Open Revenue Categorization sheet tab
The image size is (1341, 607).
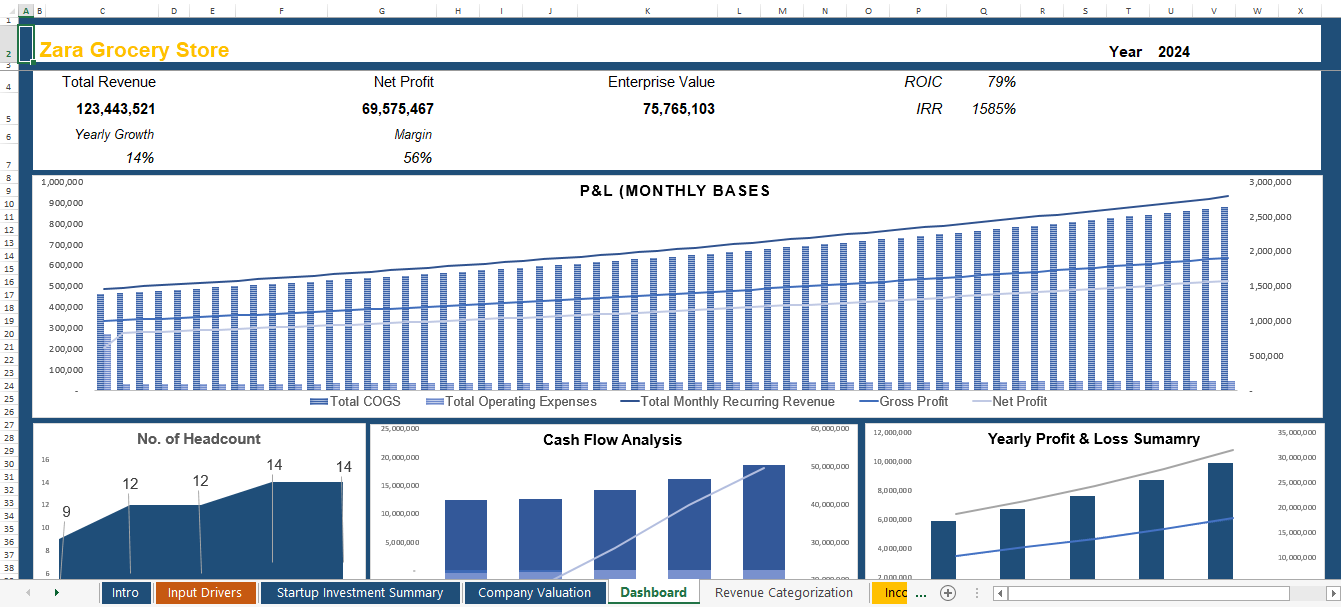coord(784,593)
